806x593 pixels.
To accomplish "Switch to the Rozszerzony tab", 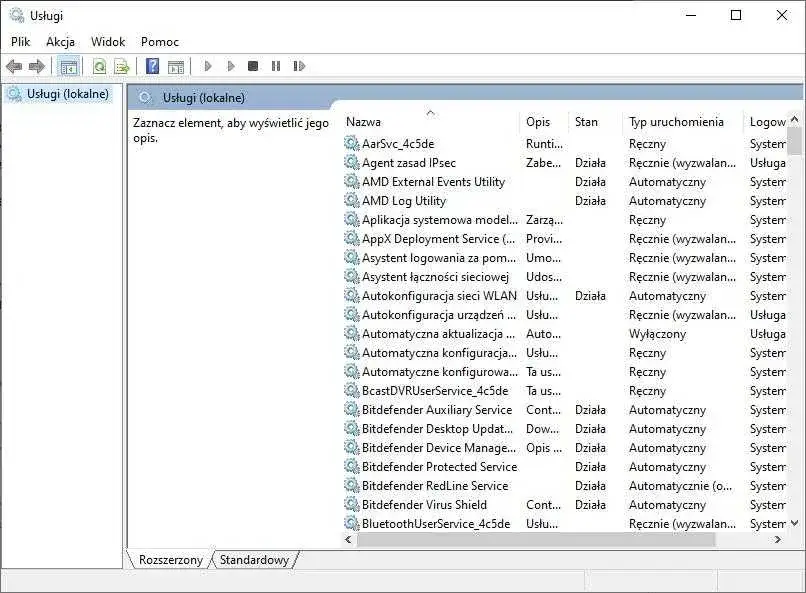I will pos(171,560).
